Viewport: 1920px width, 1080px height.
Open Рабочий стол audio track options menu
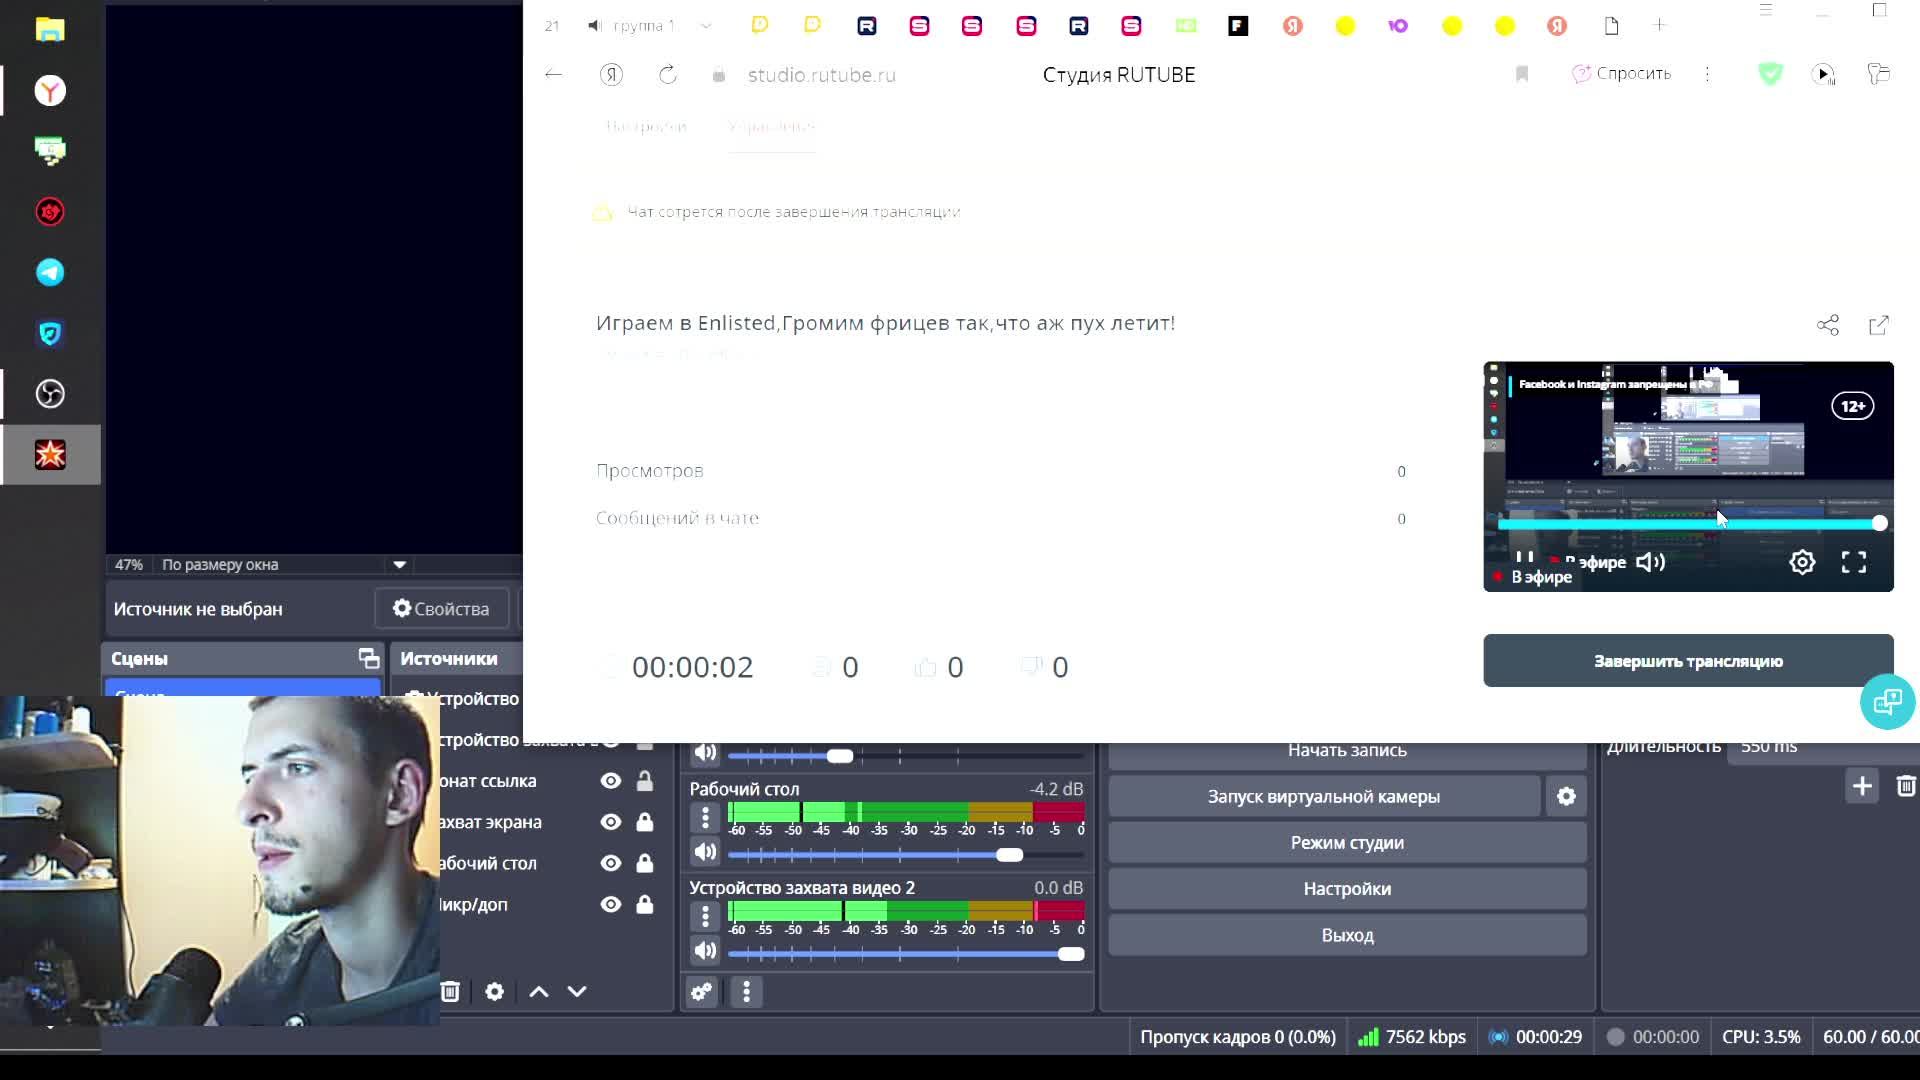click(x=705, y=817)
